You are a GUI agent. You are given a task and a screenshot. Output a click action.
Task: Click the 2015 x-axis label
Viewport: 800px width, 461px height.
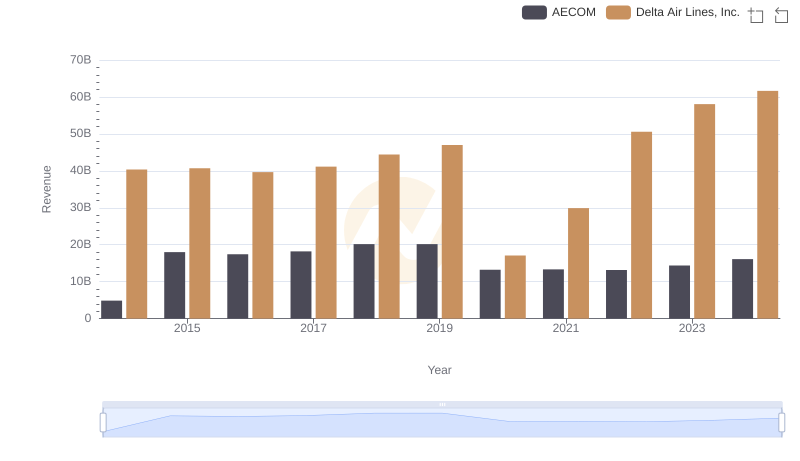(187, 328)
